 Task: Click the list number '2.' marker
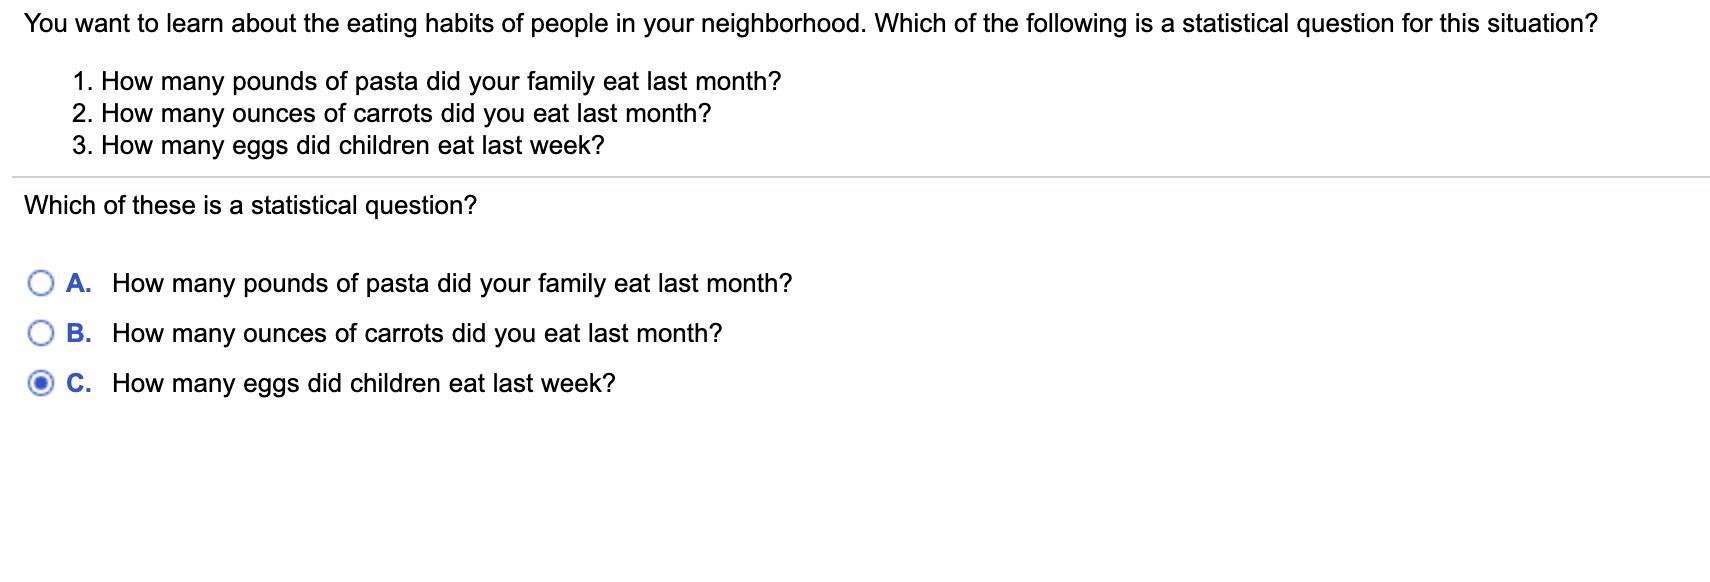(83, 114)
